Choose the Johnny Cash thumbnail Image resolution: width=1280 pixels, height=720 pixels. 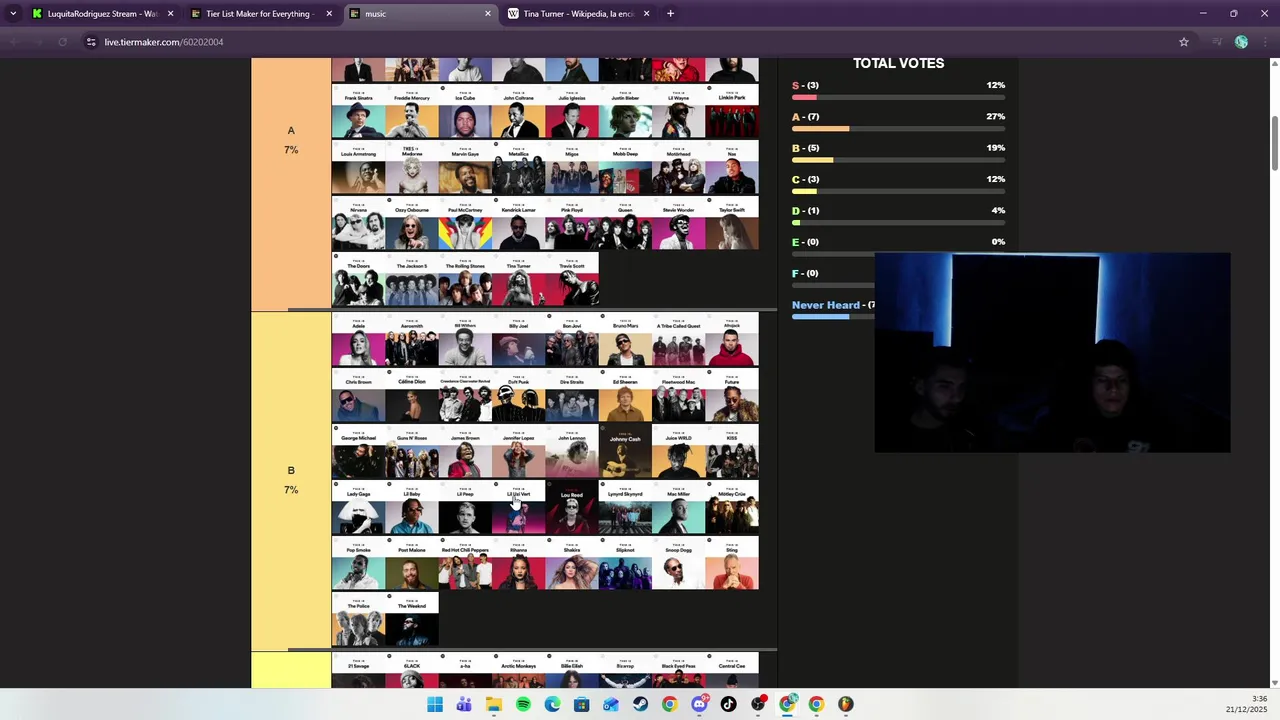pos(625,452)
